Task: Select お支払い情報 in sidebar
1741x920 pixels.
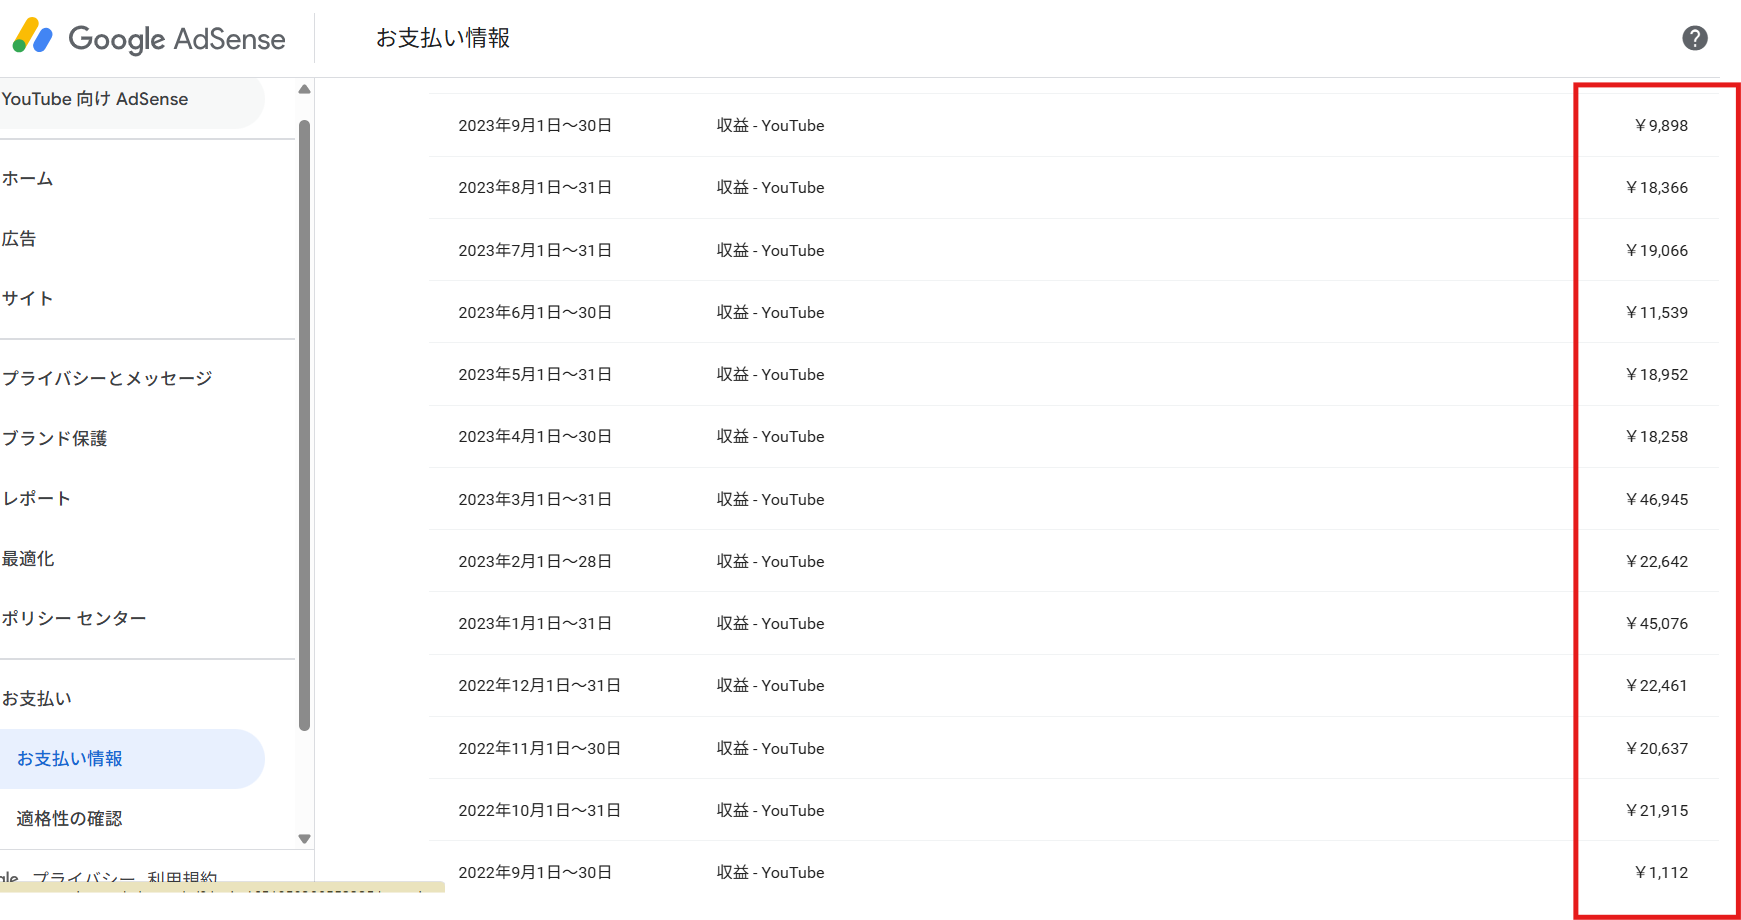Action: [70, 759]
